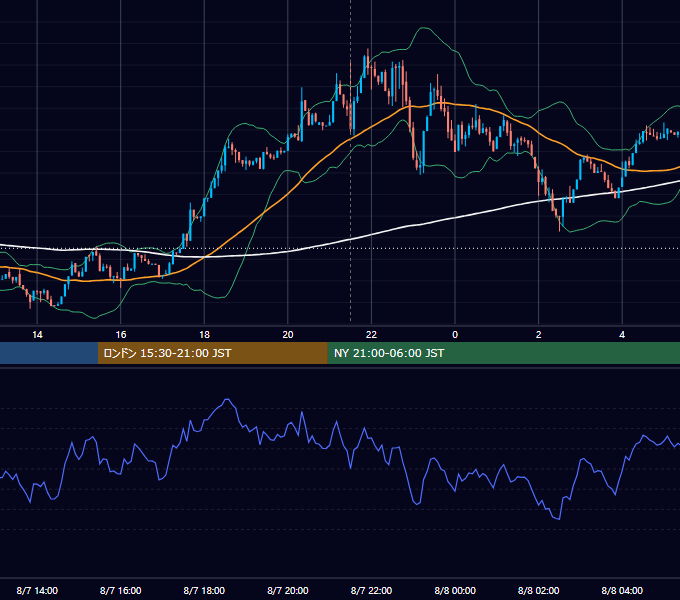680x600 pixels.
Task: Click hour label 20 on price chart axis
Action: 288,335
